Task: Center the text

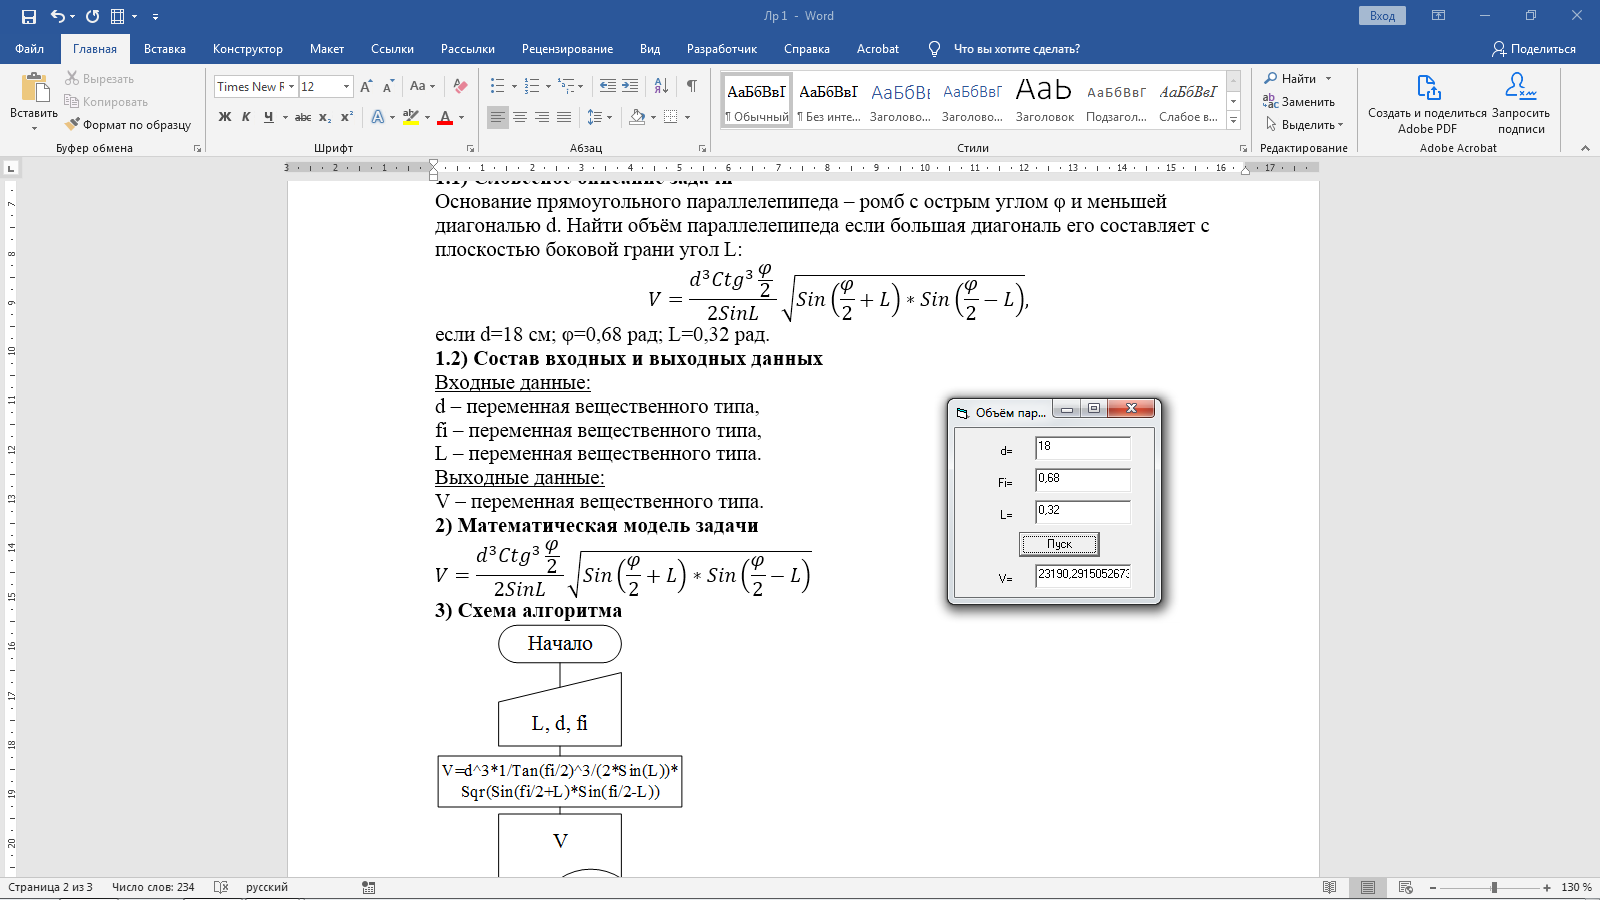Action: pos(520,117)
